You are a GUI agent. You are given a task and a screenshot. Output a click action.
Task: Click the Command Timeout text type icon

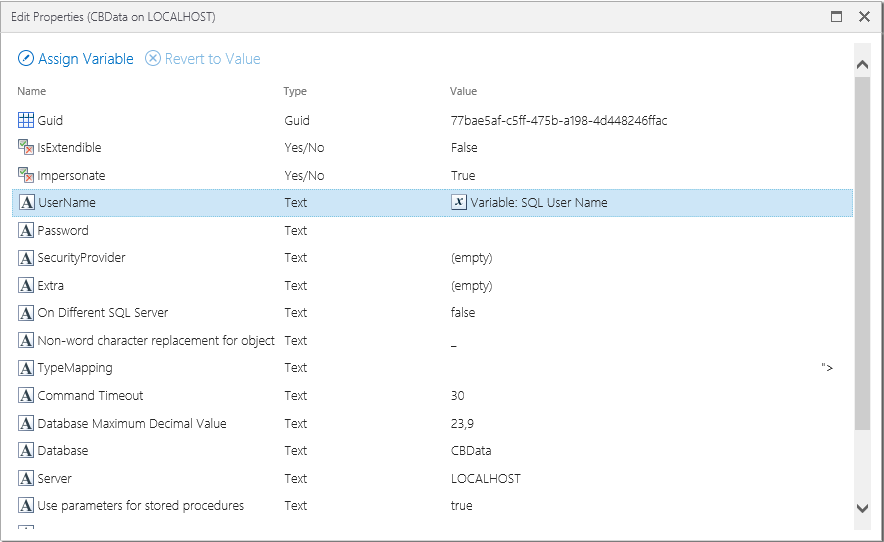tap(26, 395)
